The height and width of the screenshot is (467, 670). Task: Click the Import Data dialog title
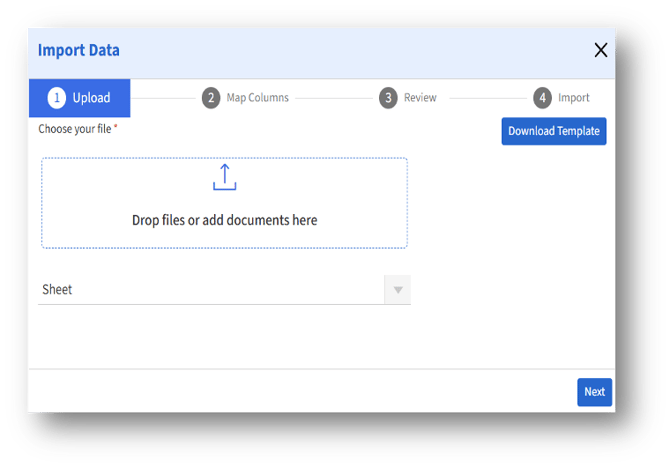79,50
